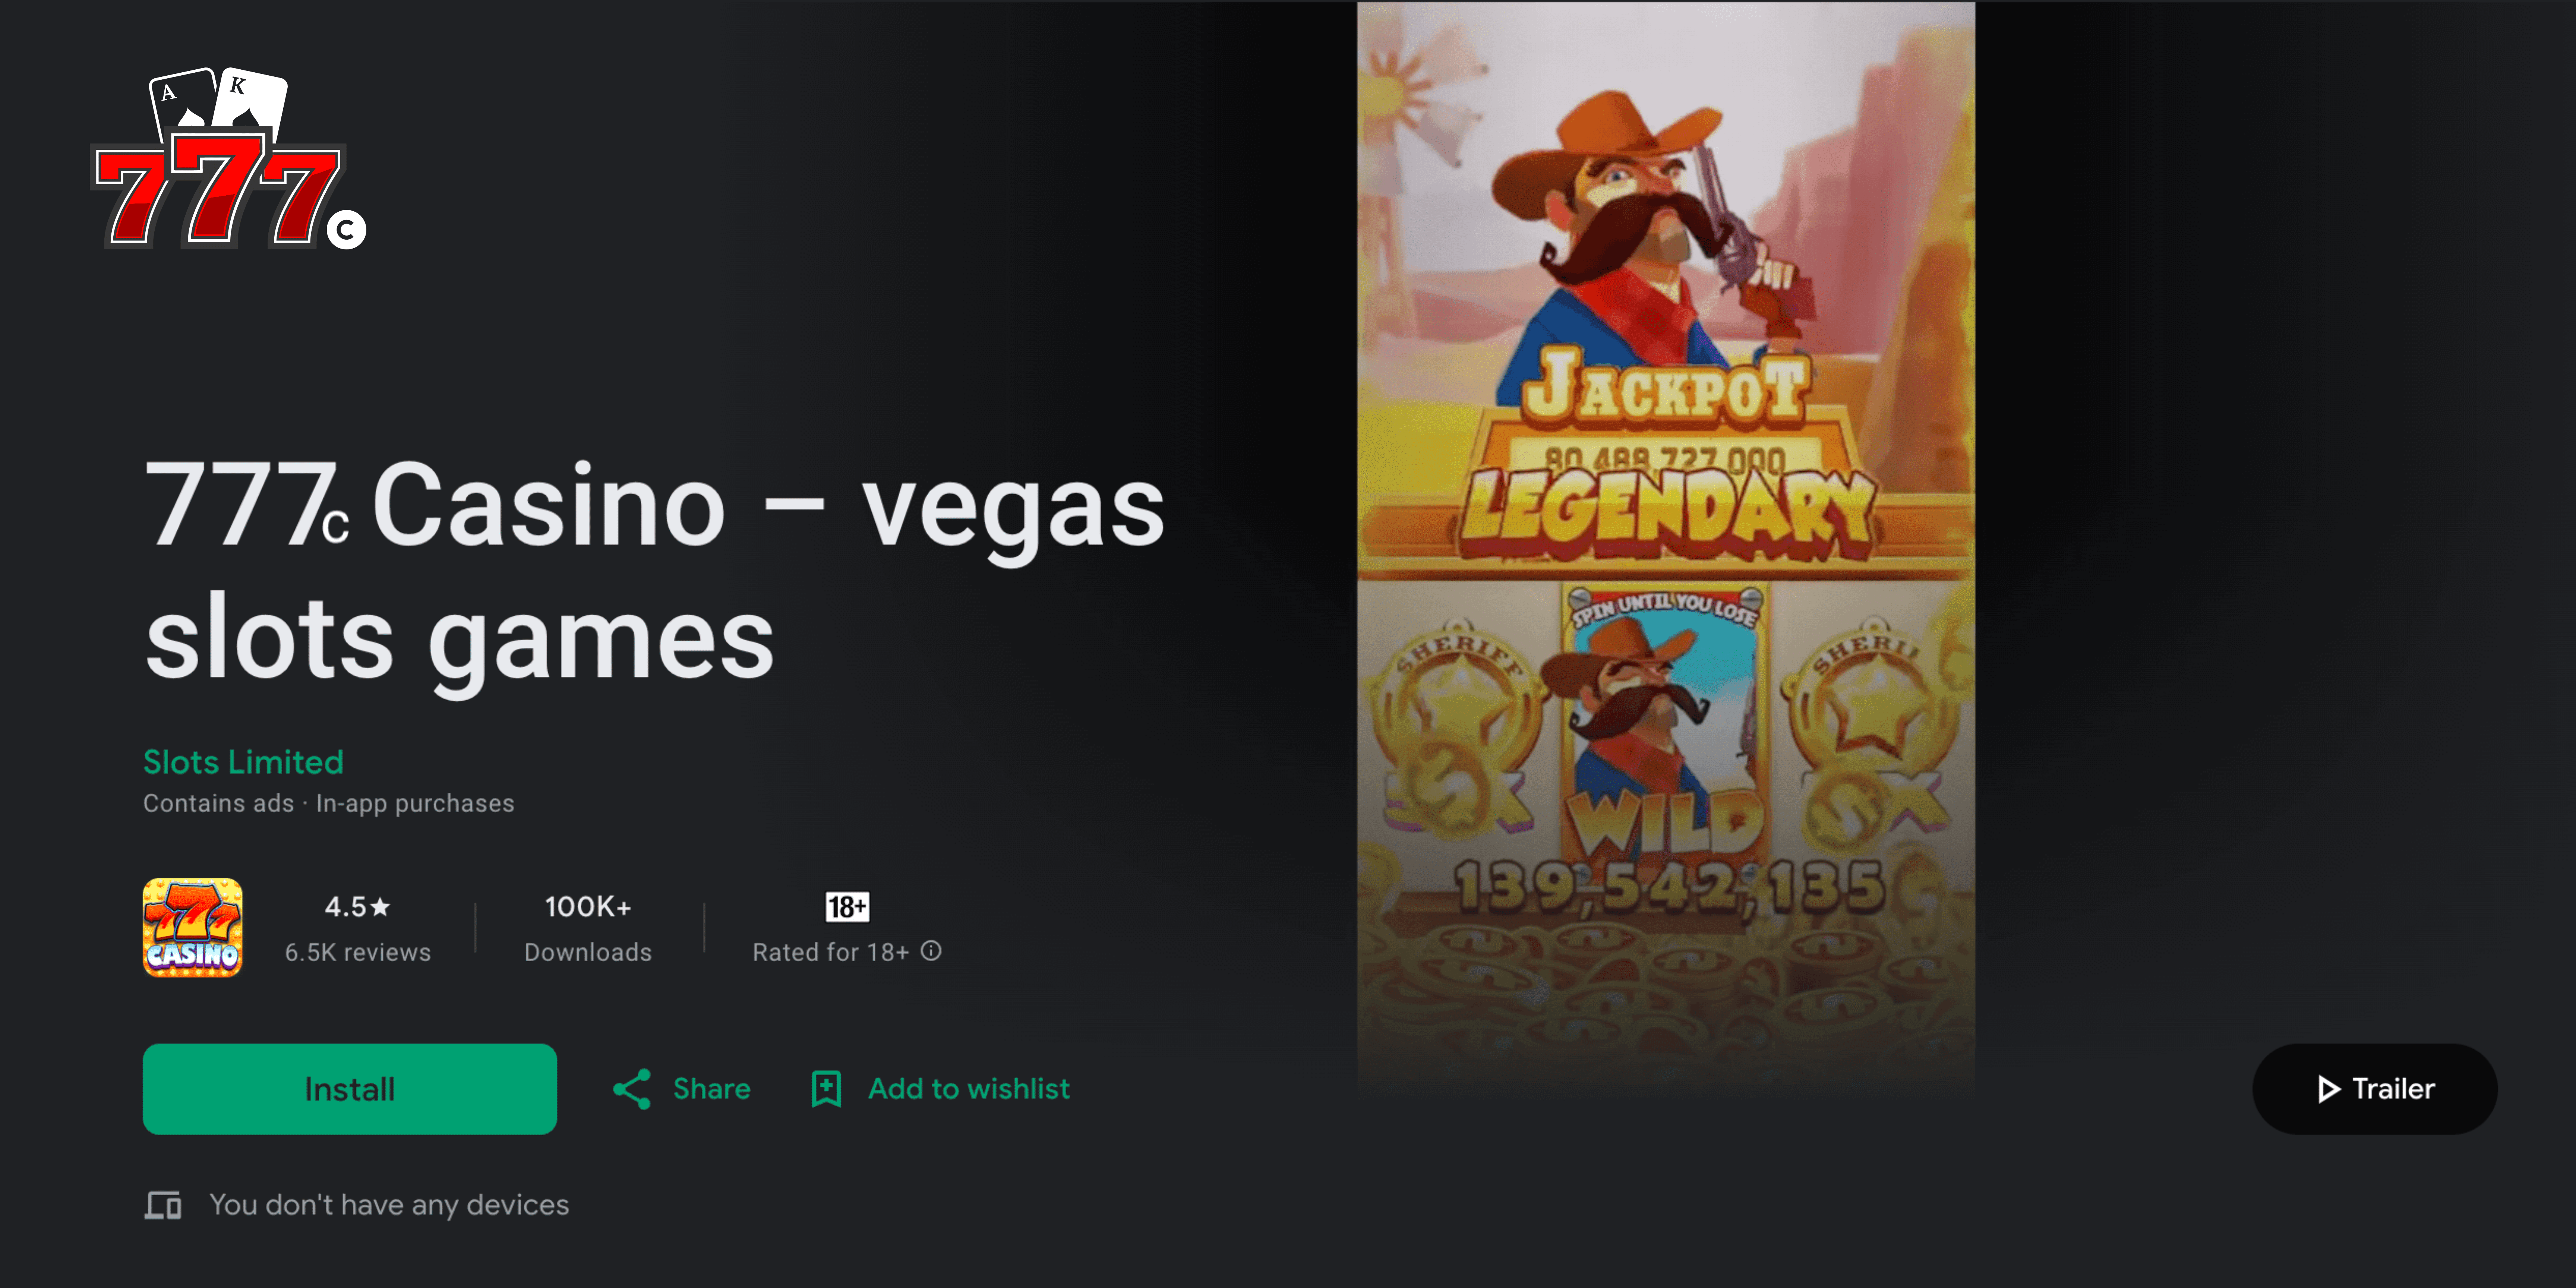Play the Trailer video
2576x1288 pixels.
(2375, 1089)
